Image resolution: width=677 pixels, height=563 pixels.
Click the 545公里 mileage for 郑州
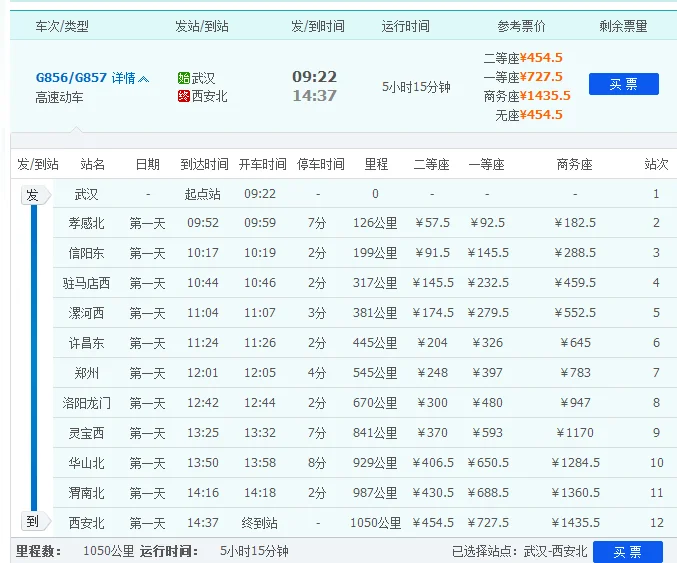pyautogui.click(x=375, y=373)
